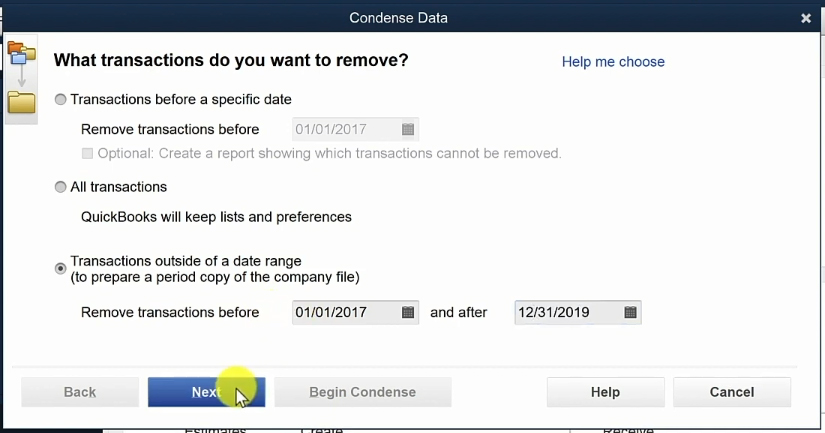
Task: Click the disabled calendar icon under specific date
Action: click(408, 129)
